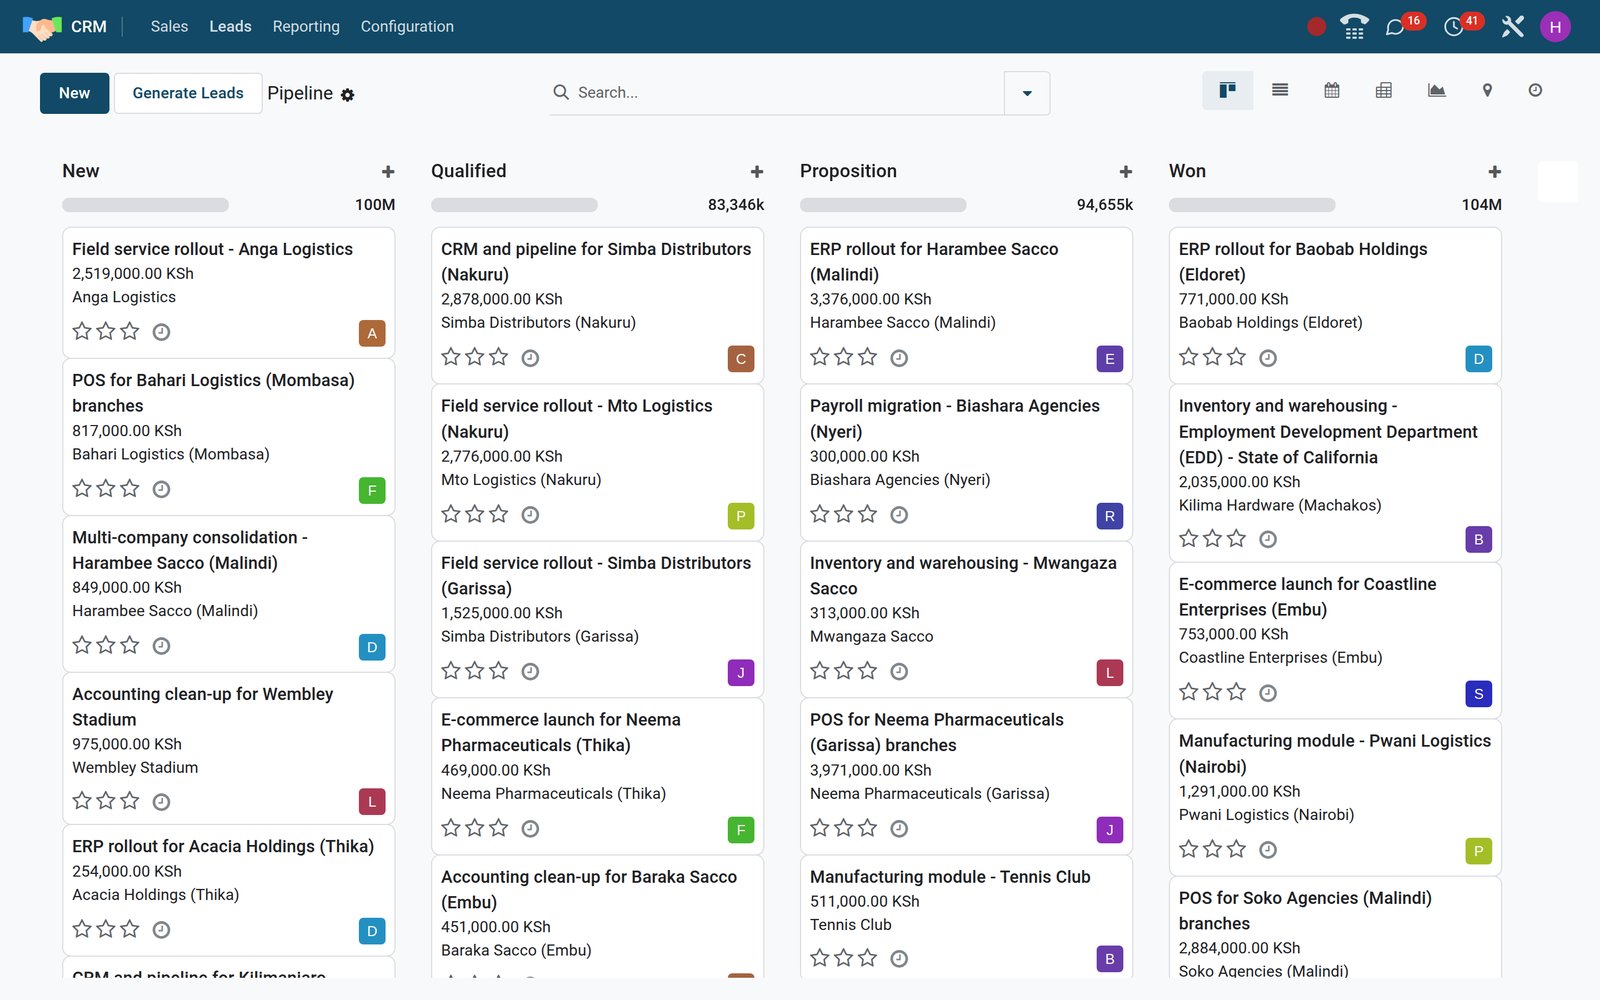Screen dimensions: 1600x1000
Task: Click salesperson avatar A on Anga Logistics card
Action: (372, 333)
